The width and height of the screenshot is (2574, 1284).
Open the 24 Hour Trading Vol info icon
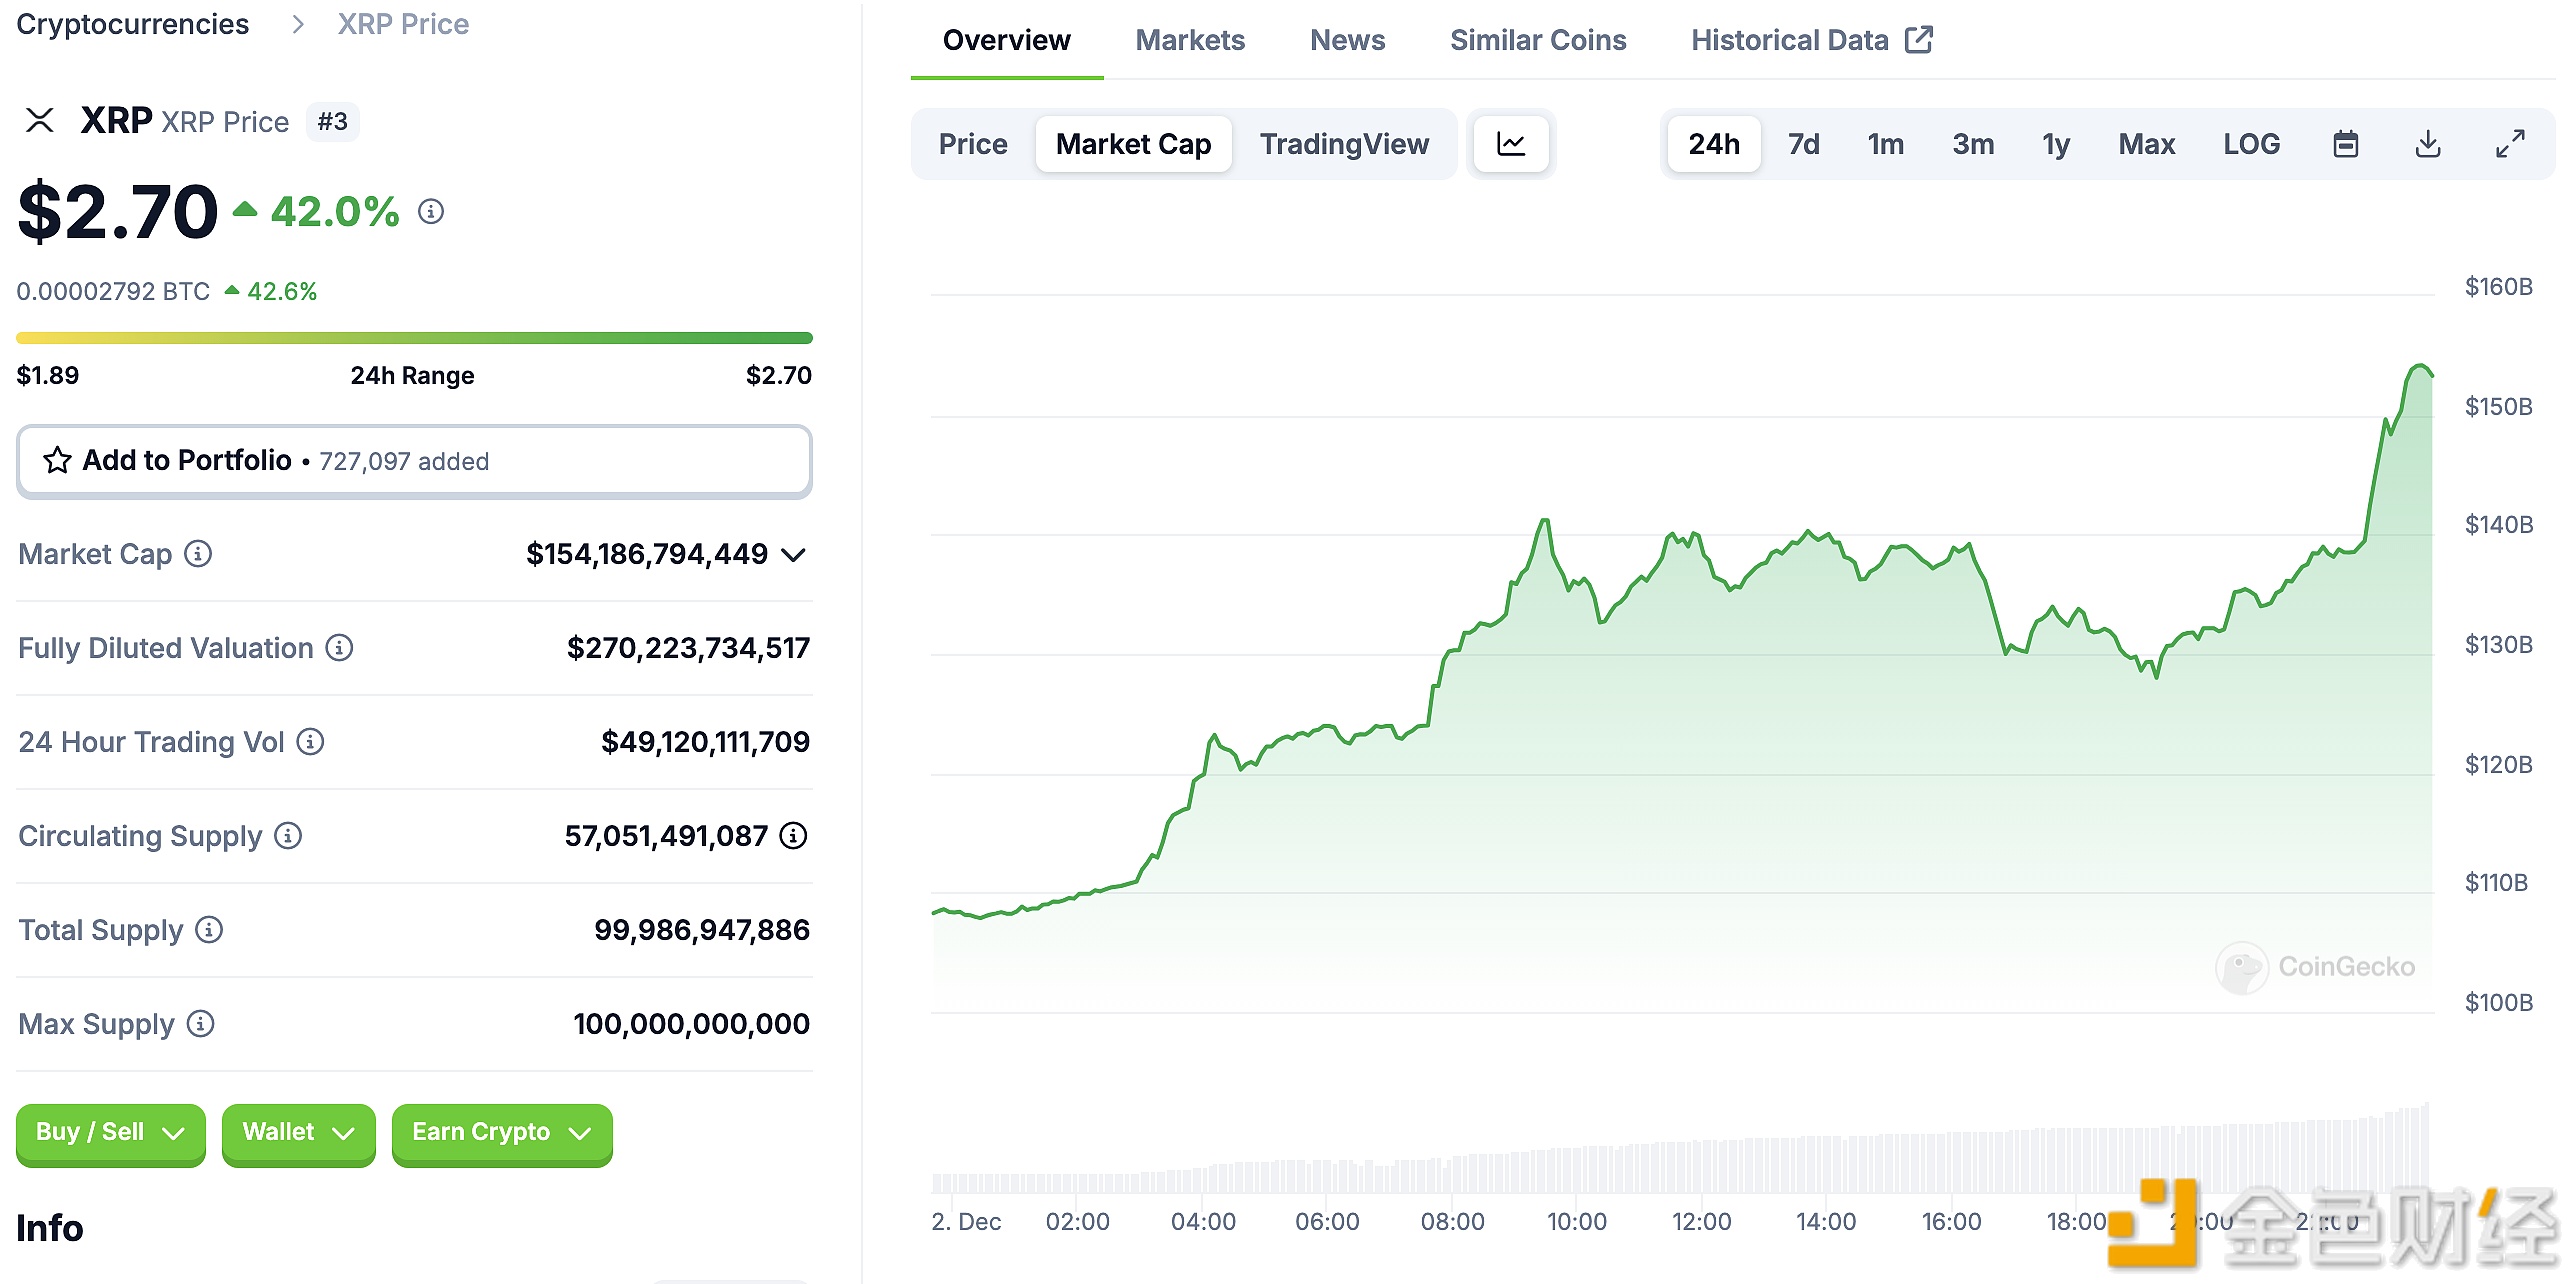(311, 741)
